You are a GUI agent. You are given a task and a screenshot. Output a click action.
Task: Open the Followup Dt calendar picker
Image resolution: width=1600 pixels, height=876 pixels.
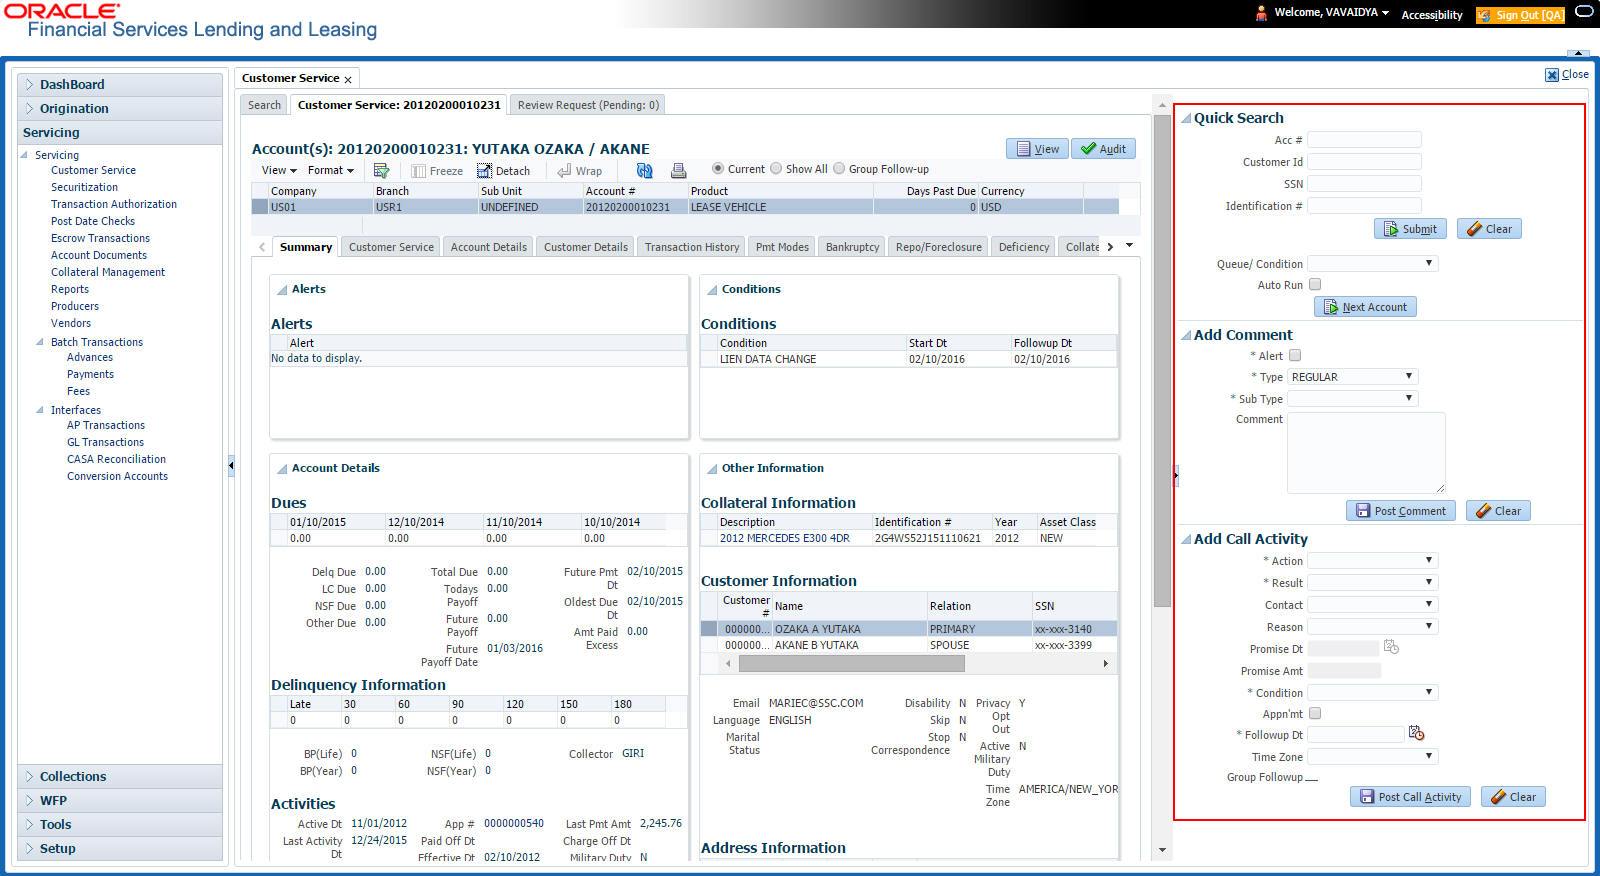(1416, 733)
